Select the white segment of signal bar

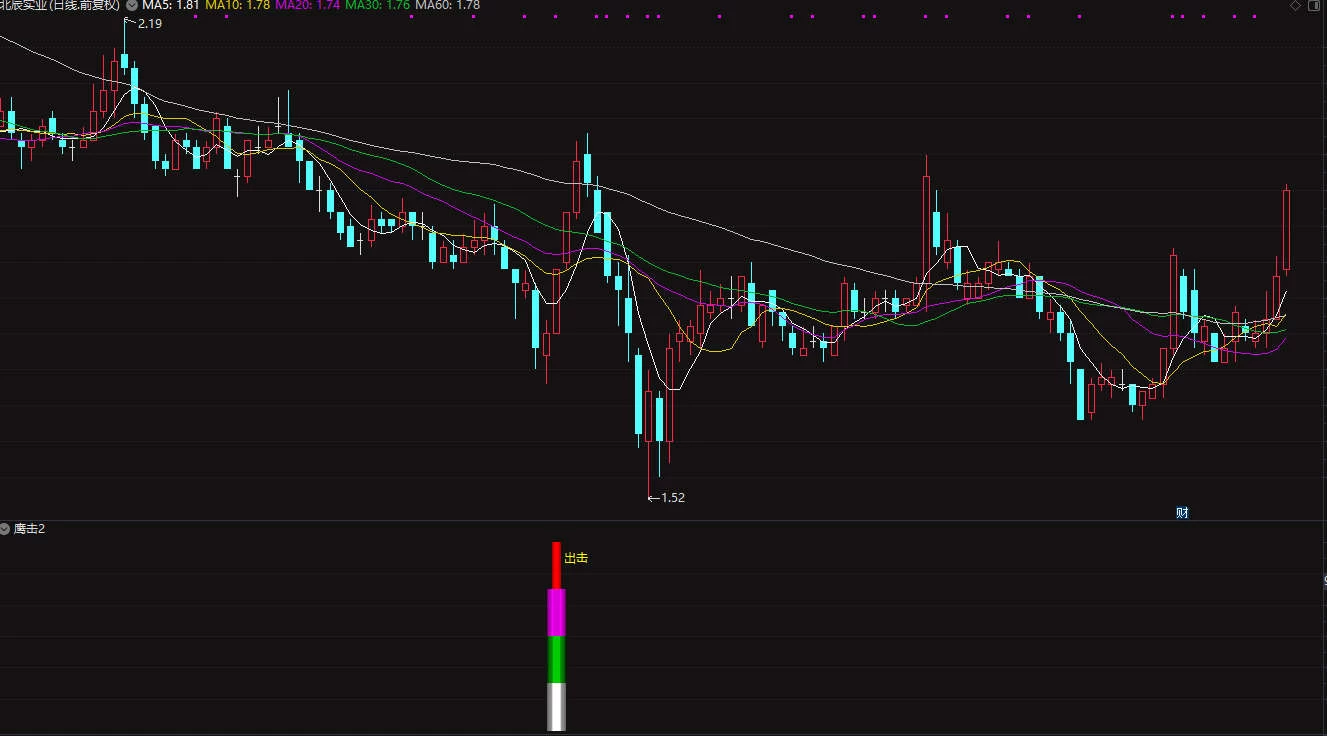coord(556,707)
